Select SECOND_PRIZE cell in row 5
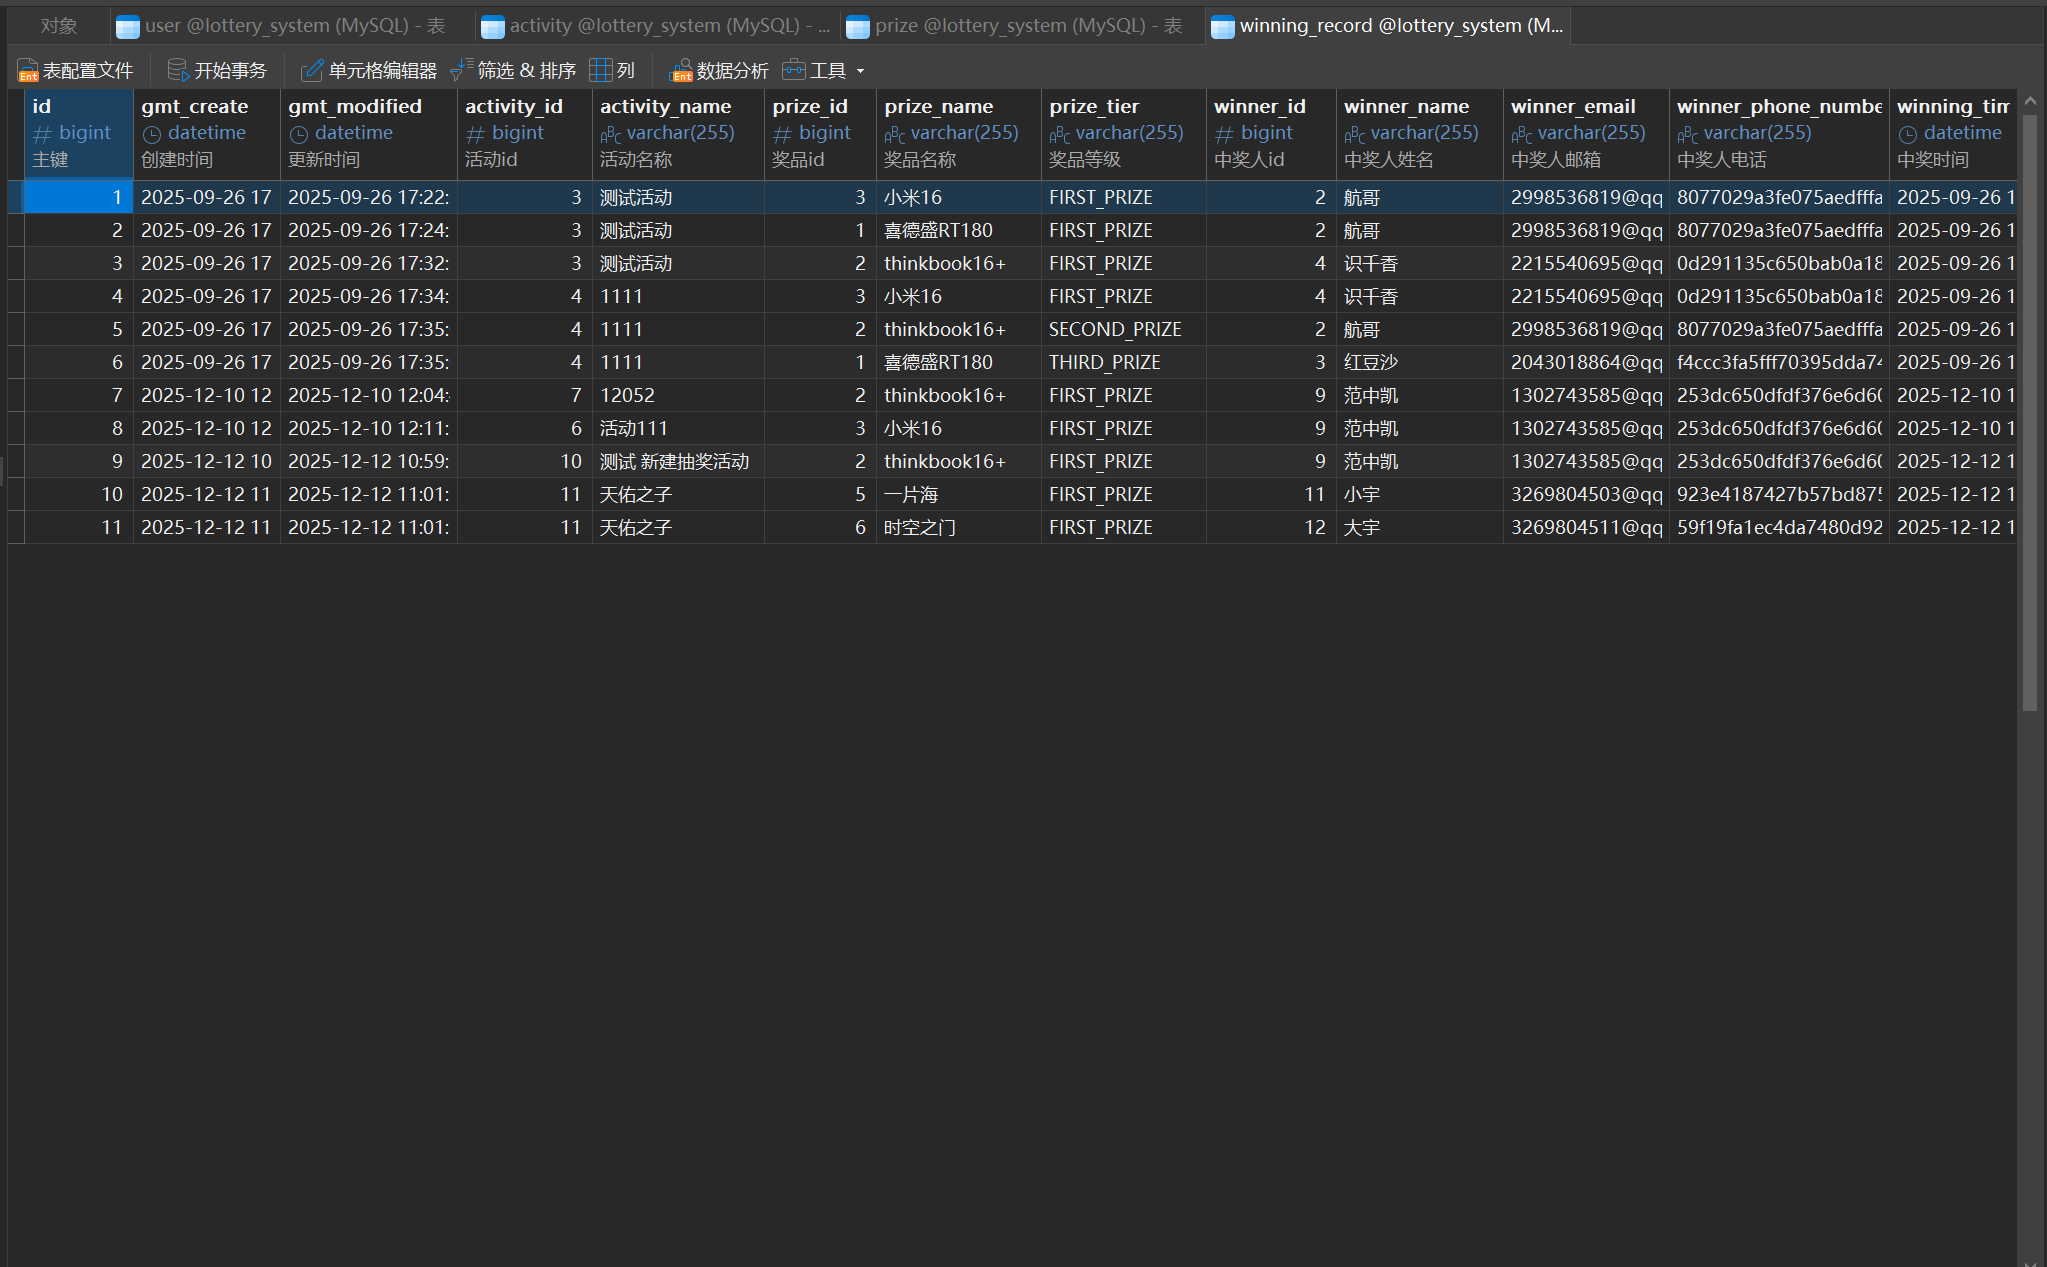 (x=1115, y=329)
